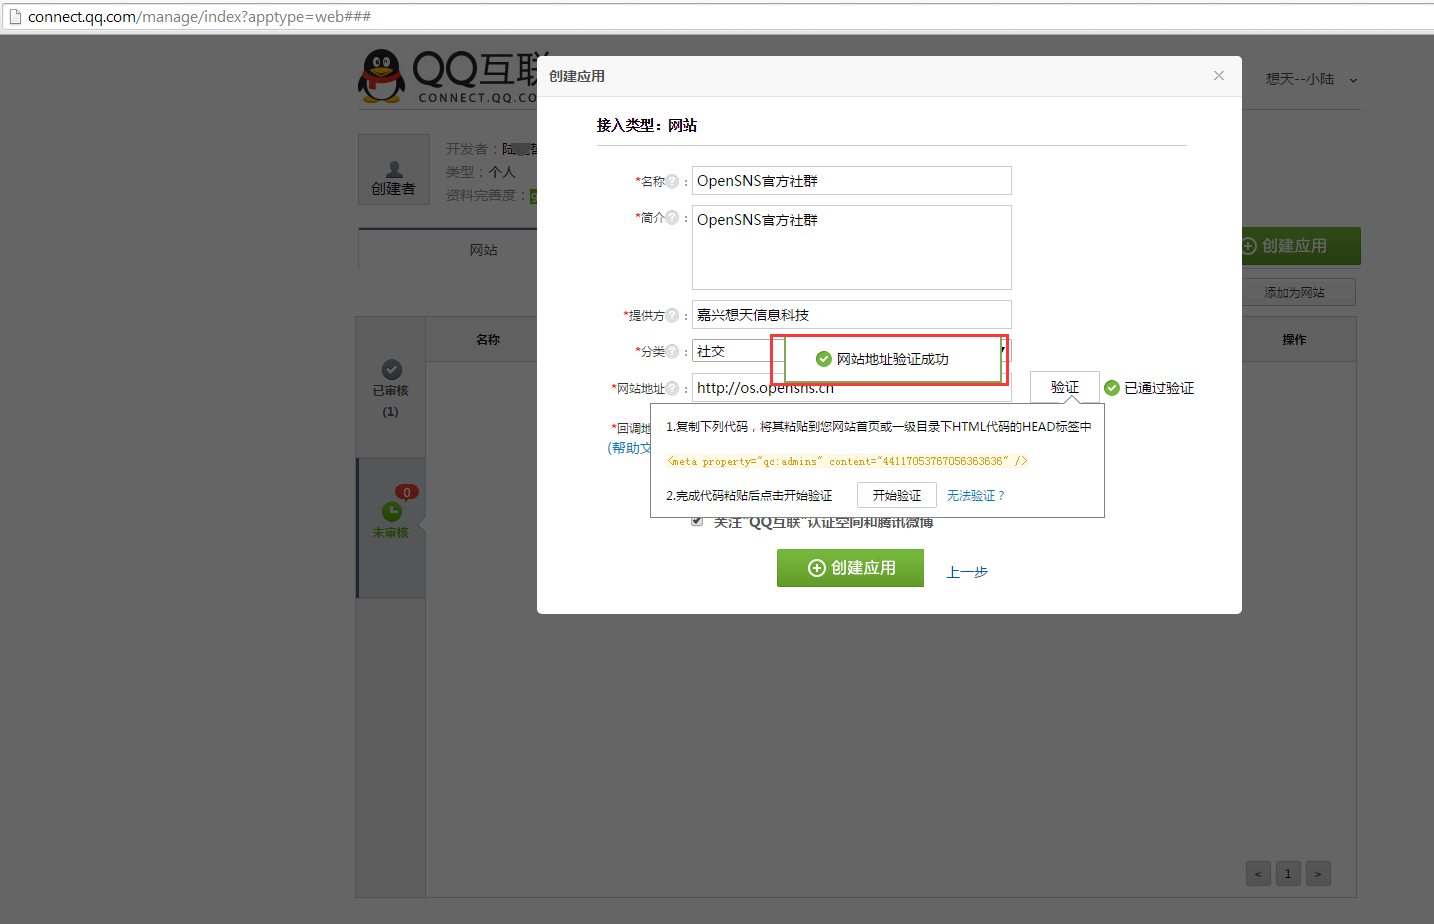Click the 名称 column header
This screenshot has height=924, width=1434.
(x=488, y=340)
